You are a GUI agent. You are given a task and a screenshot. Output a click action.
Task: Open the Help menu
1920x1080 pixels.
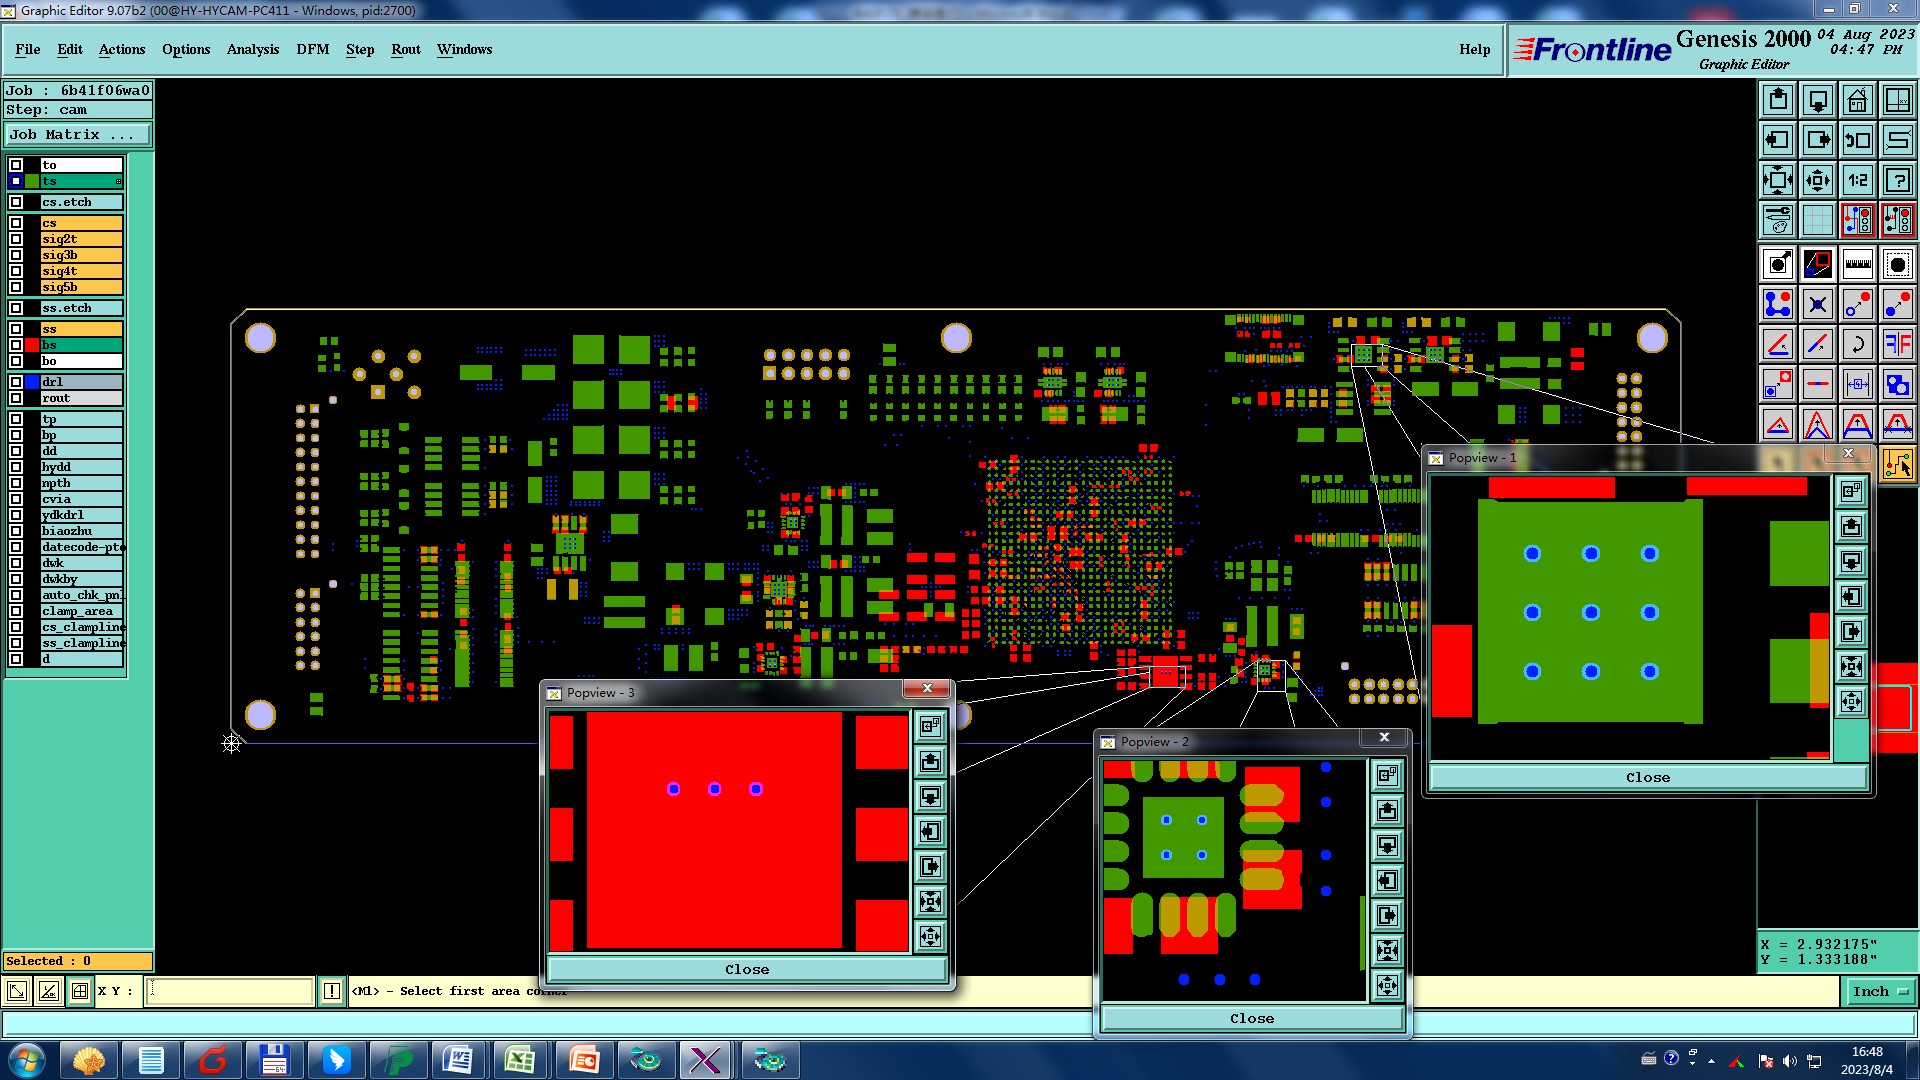pos(1475,49)
